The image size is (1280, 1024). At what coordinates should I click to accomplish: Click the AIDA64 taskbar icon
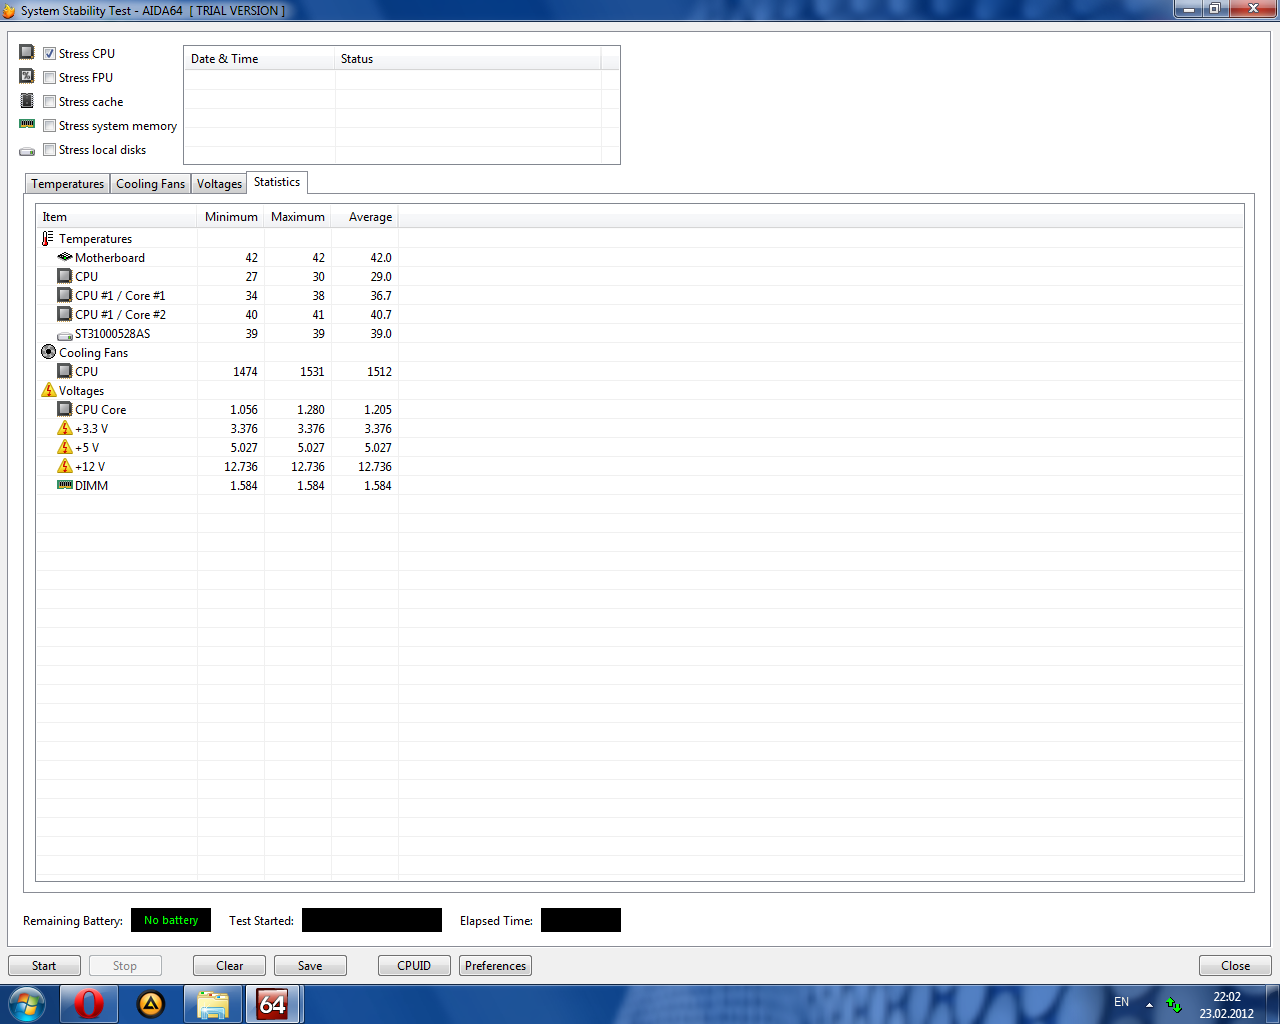273,1004
